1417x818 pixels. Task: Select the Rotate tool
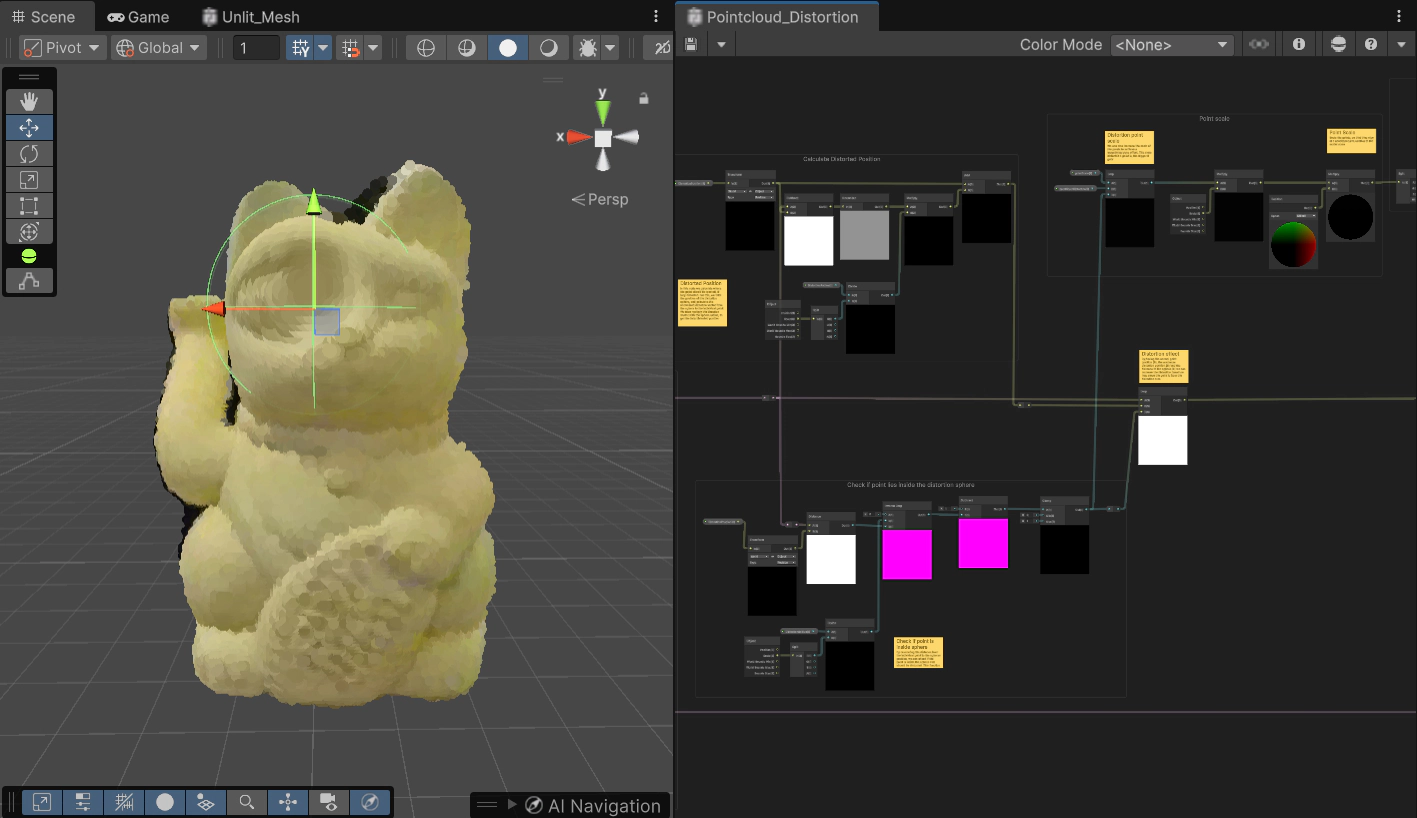[x=29, y=153]
